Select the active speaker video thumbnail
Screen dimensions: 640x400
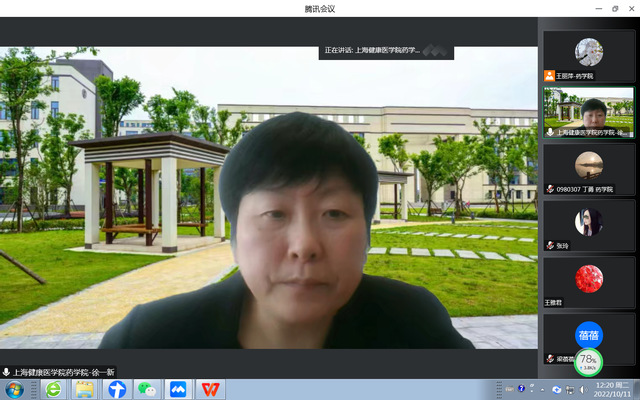click(x=588, y=112)
